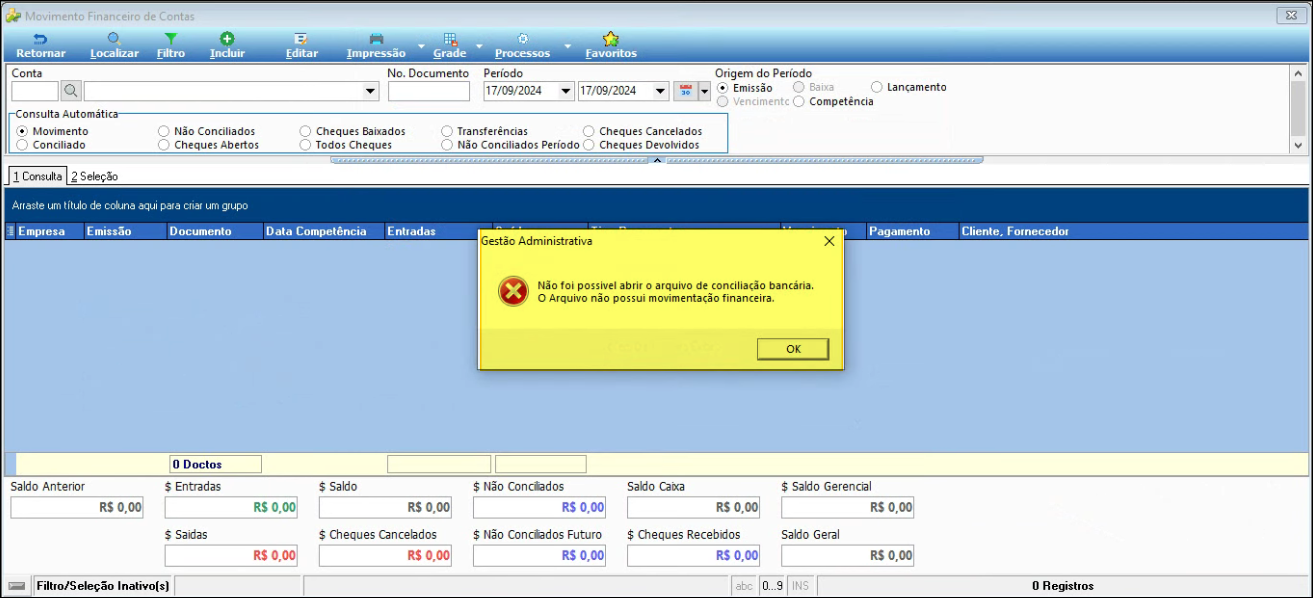The height and width of the screenshot is (598, 1313).
Task: Expand the Processos dropdown arrow
Action: (567, 46)
